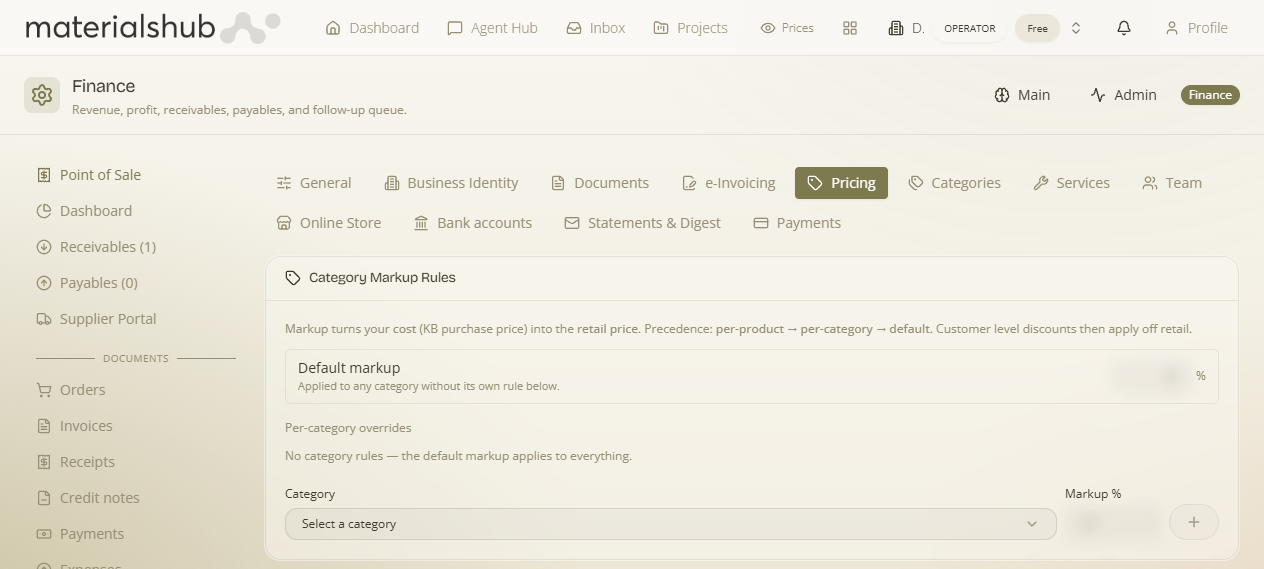1264x569 pixels.
Task: Click the OPERATOR role badge
Action: coord(969,28)
